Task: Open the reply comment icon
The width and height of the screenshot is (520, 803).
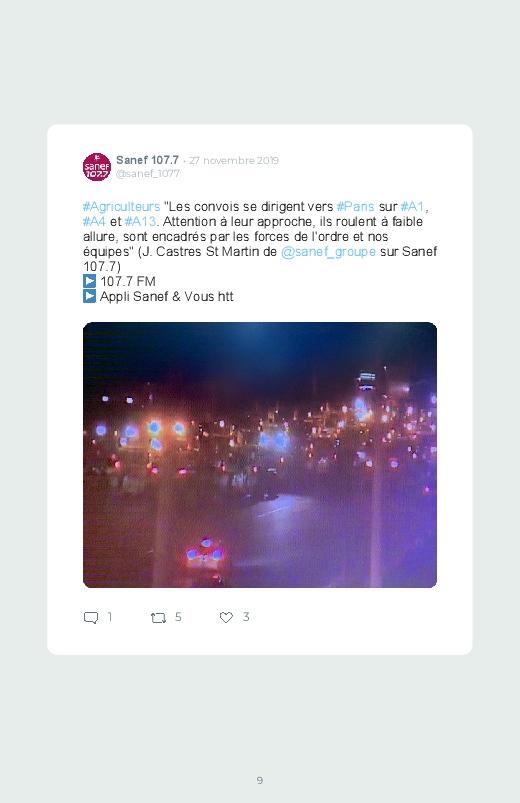Action: (x=91, y=618)
